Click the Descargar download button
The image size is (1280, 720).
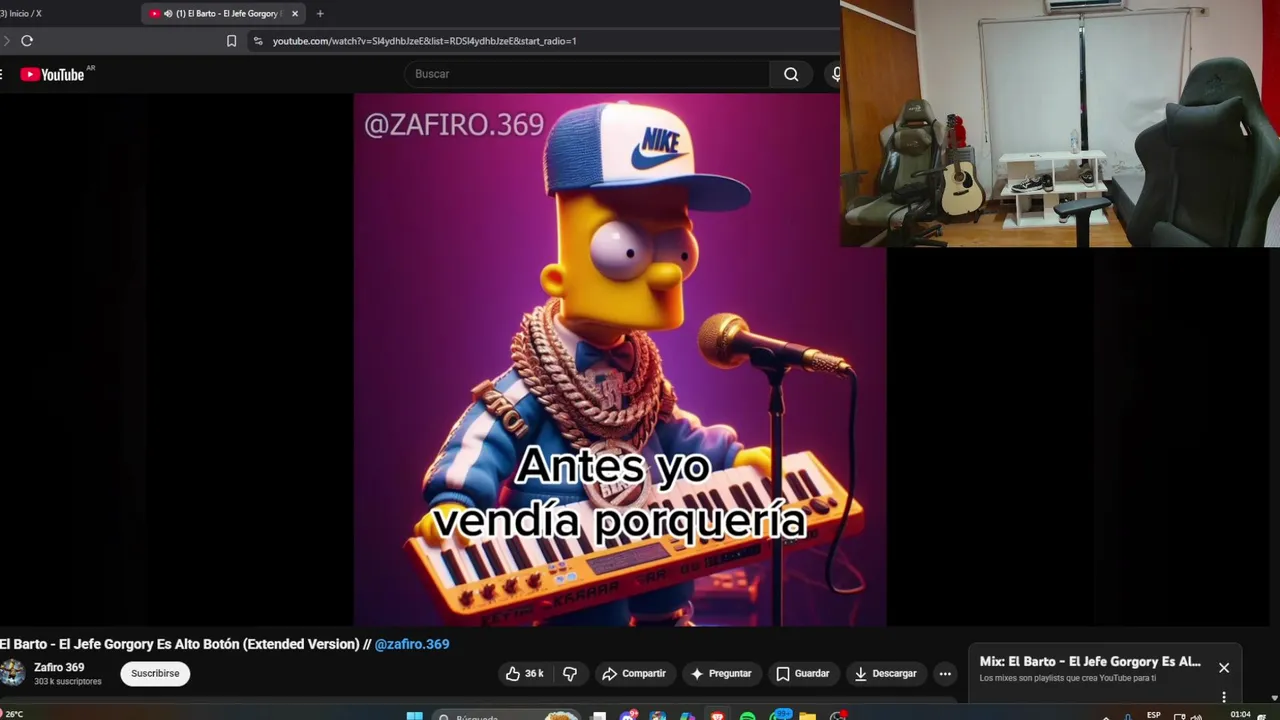[886, 673]
